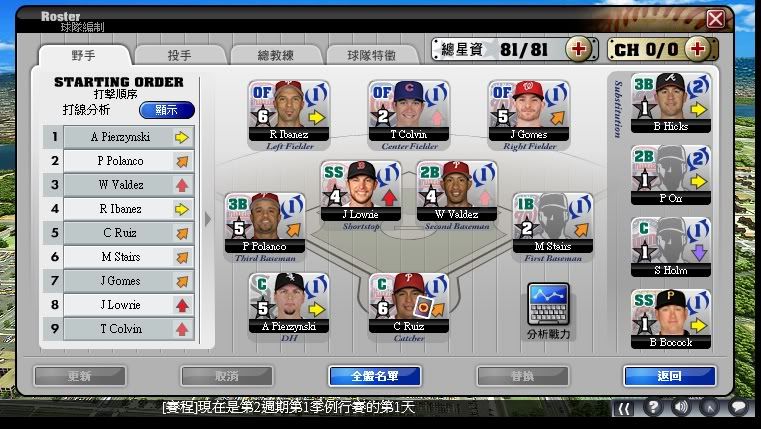Click condition arrow beside A Pierzynski row
The height and width of the screenshot is (429, 761).
[182, 137]
